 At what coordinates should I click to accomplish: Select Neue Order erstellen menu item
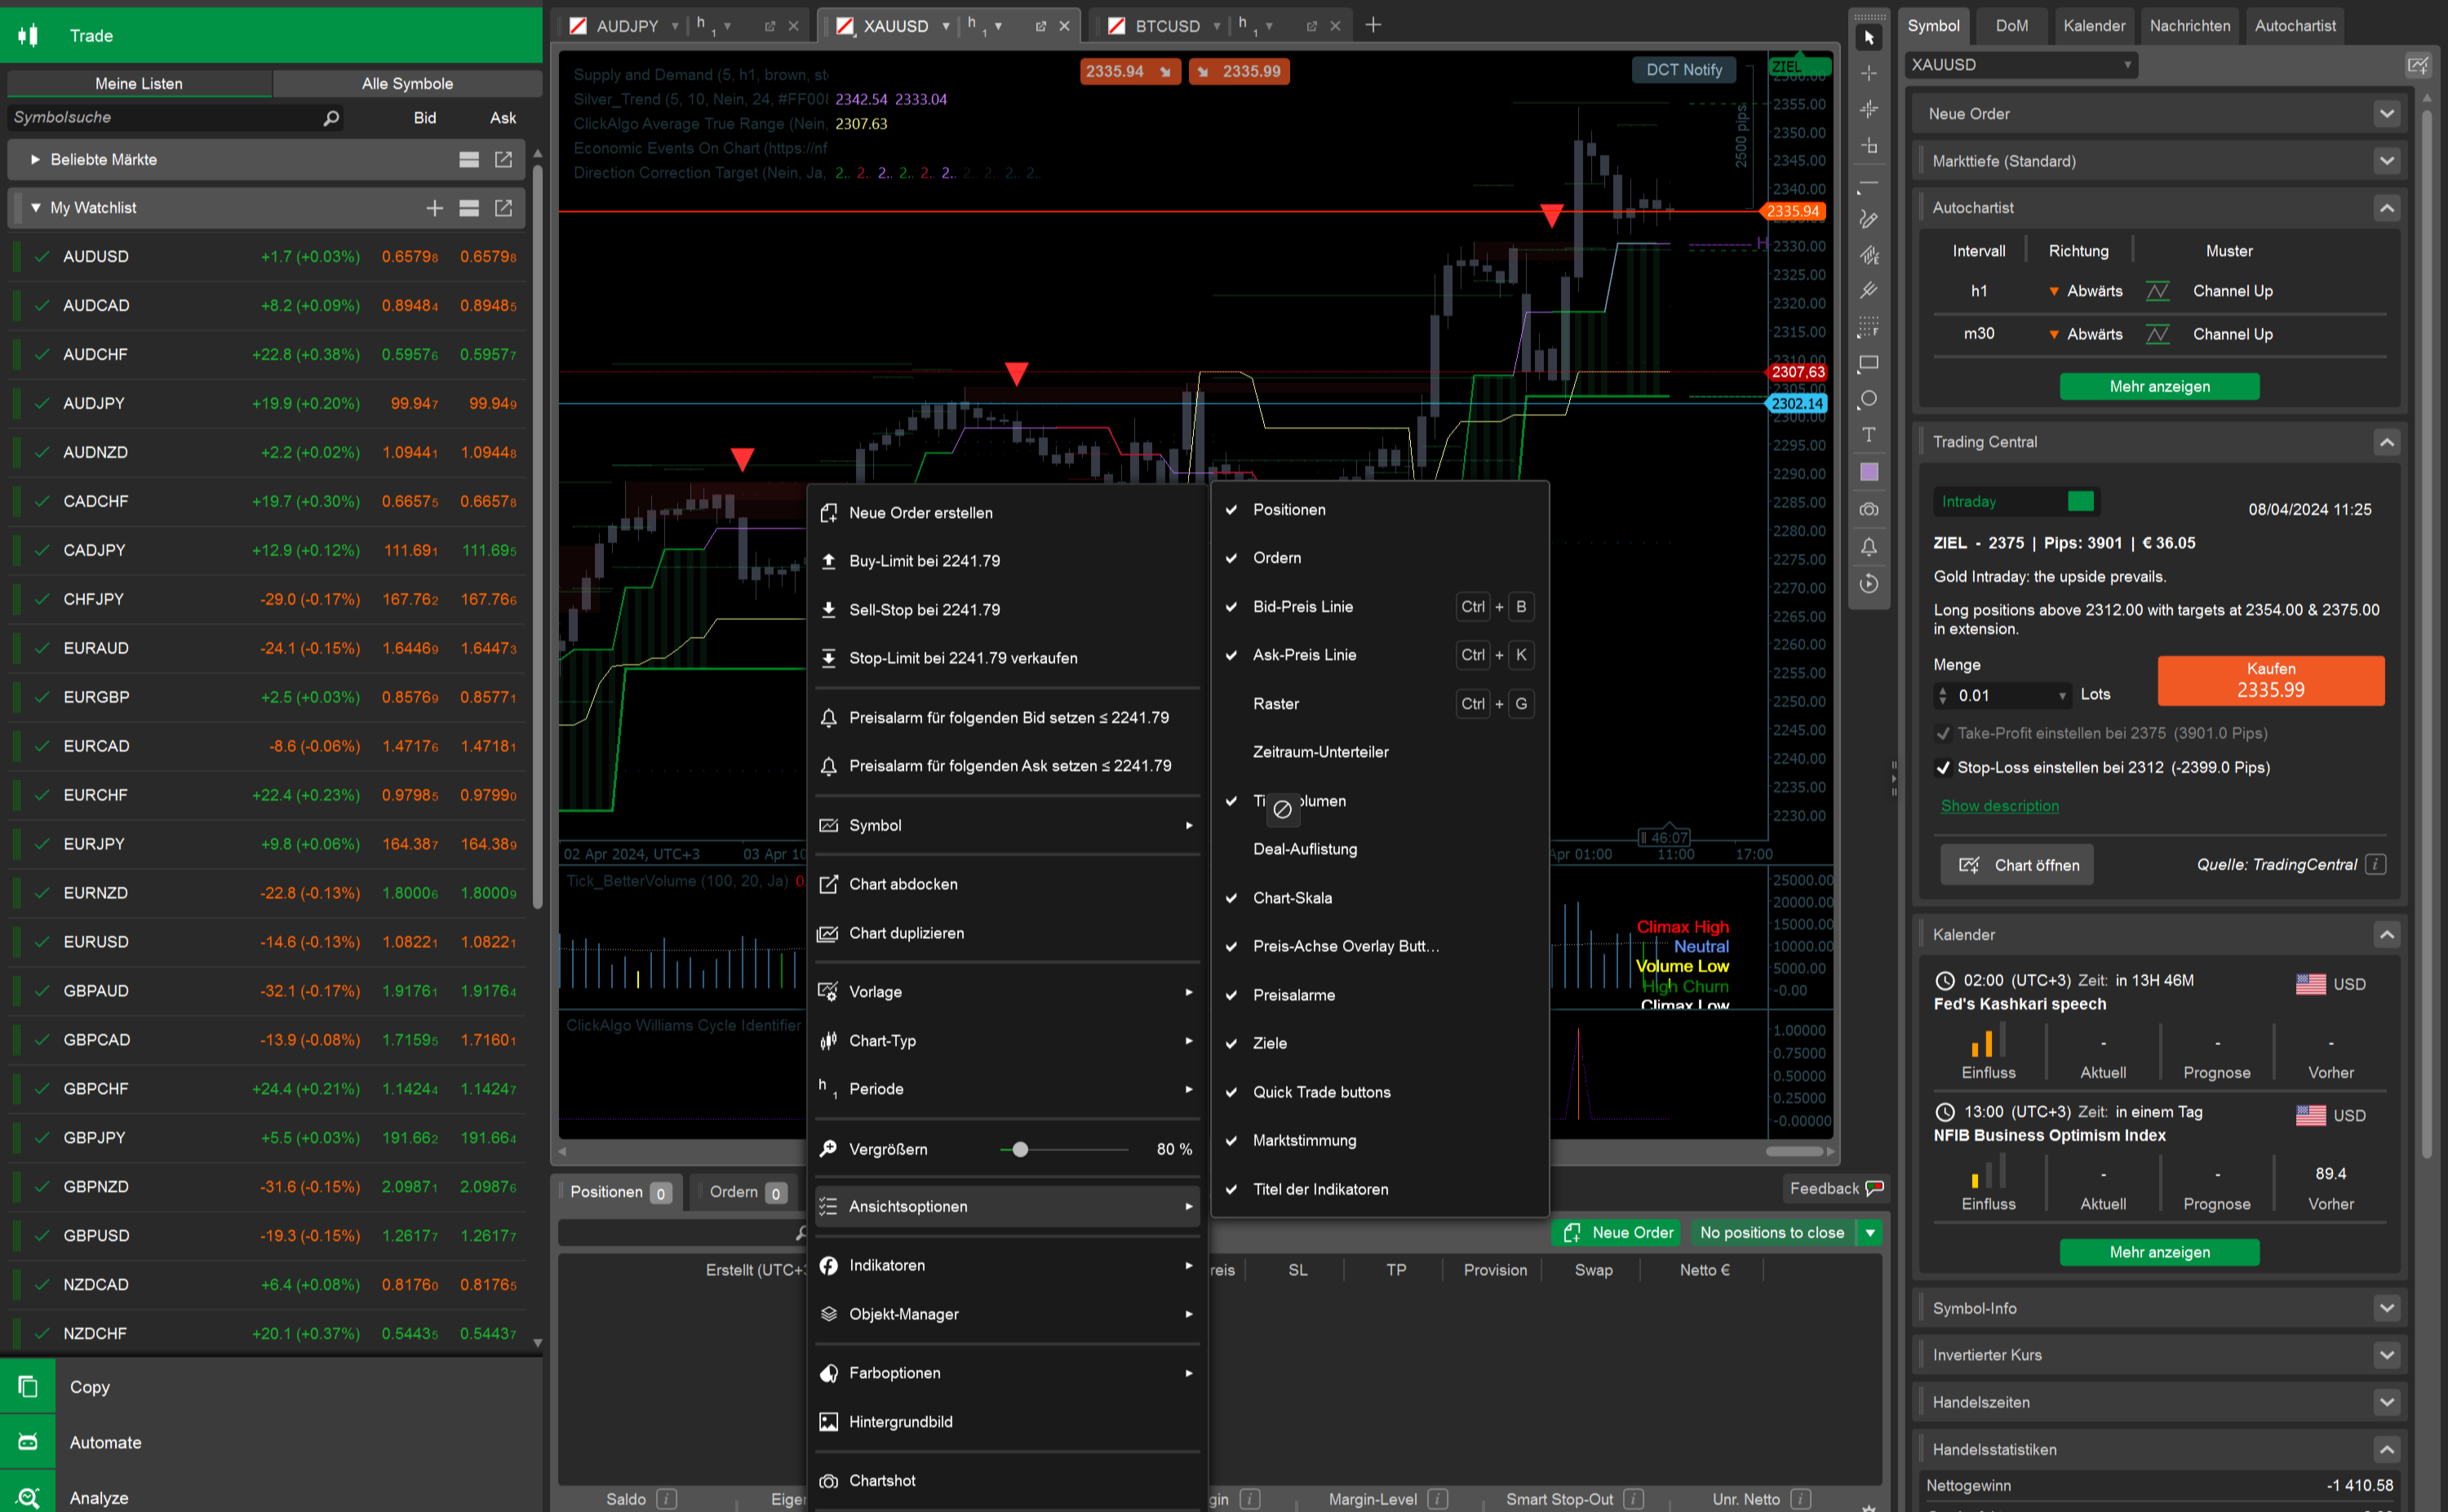coord(1008,513)
